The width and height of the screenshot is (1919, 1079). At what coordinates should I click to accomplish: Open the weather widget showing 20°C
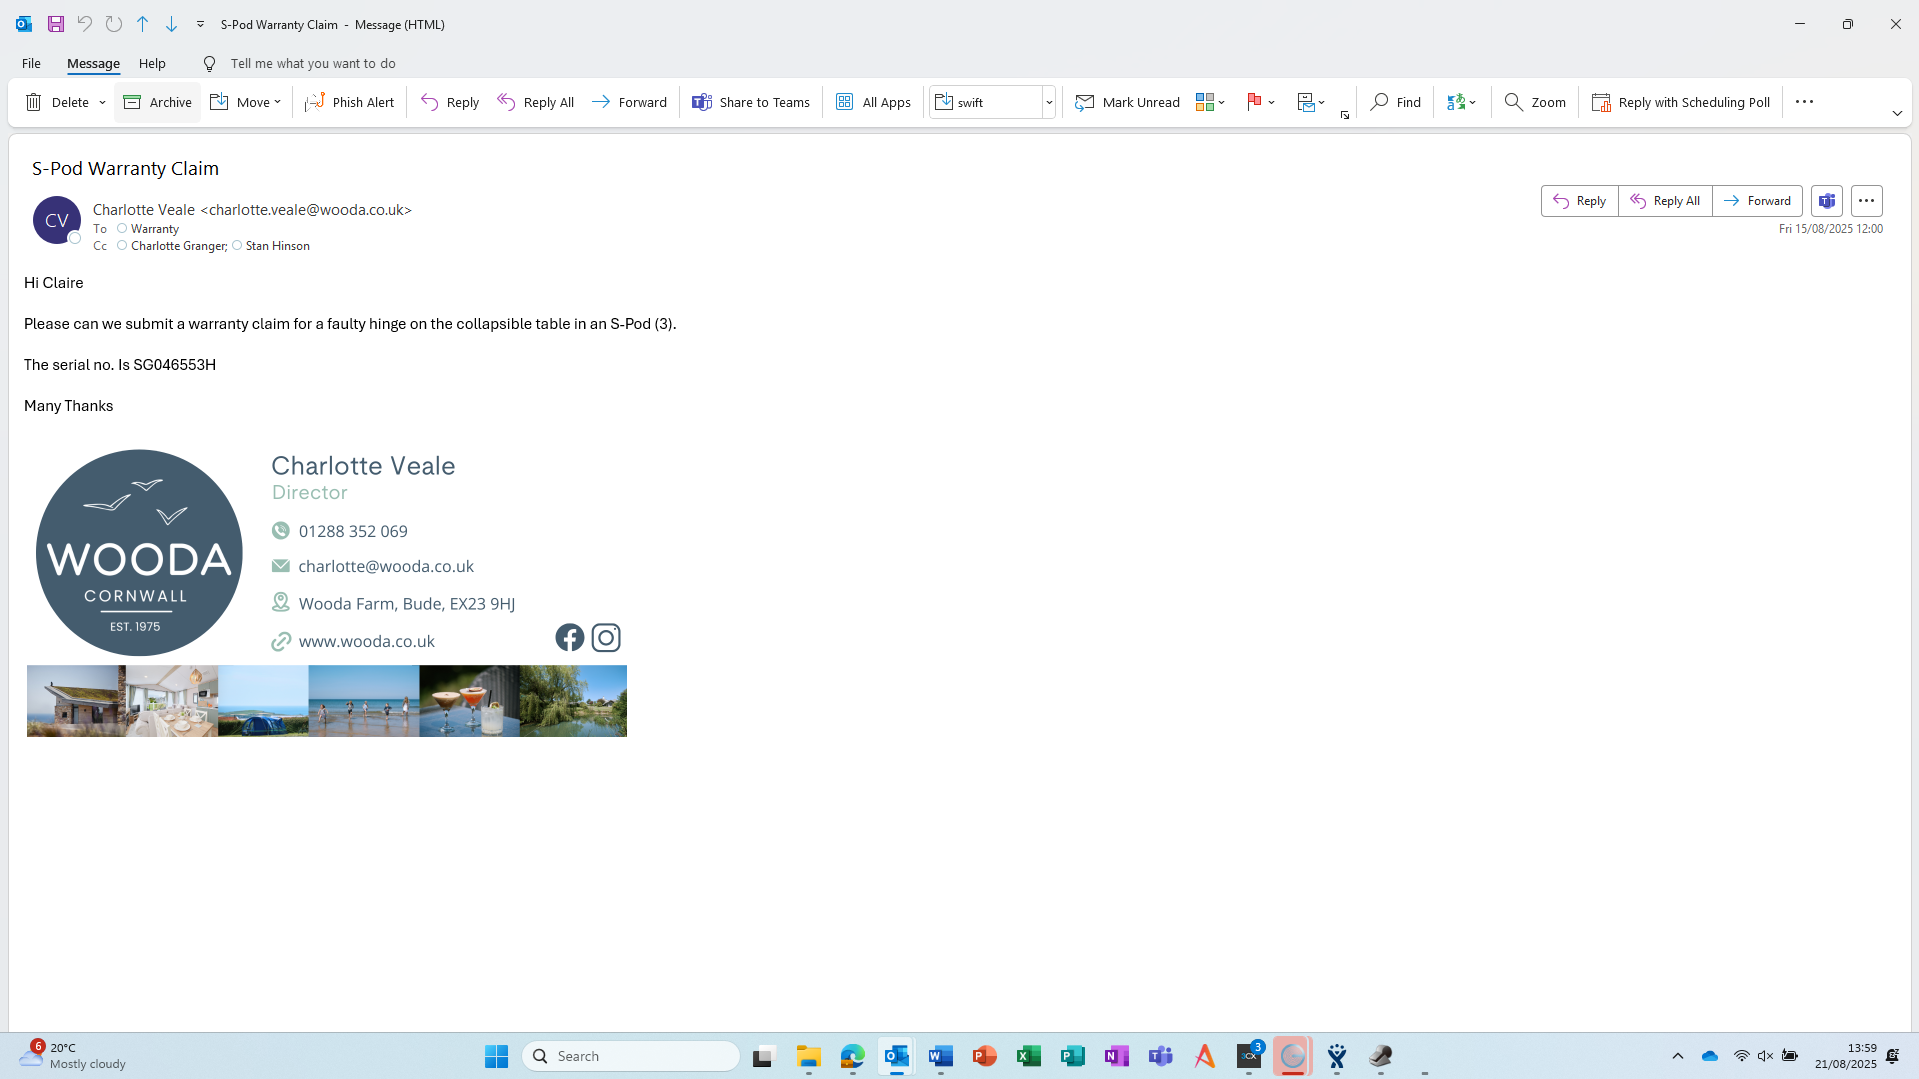74,1056
